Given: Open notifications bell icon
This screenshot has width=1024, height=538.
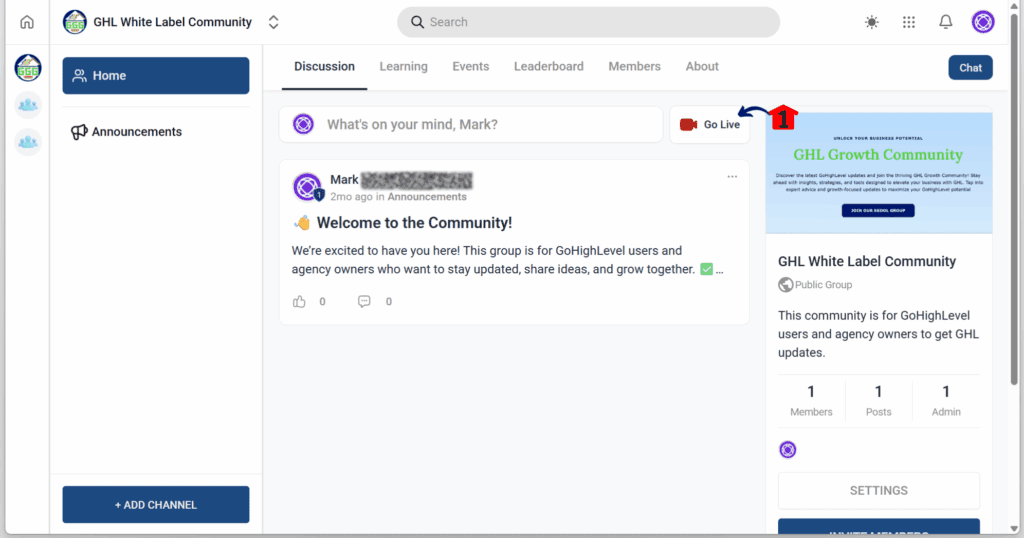Looking at the screenshot, I should tap(945, 22).
